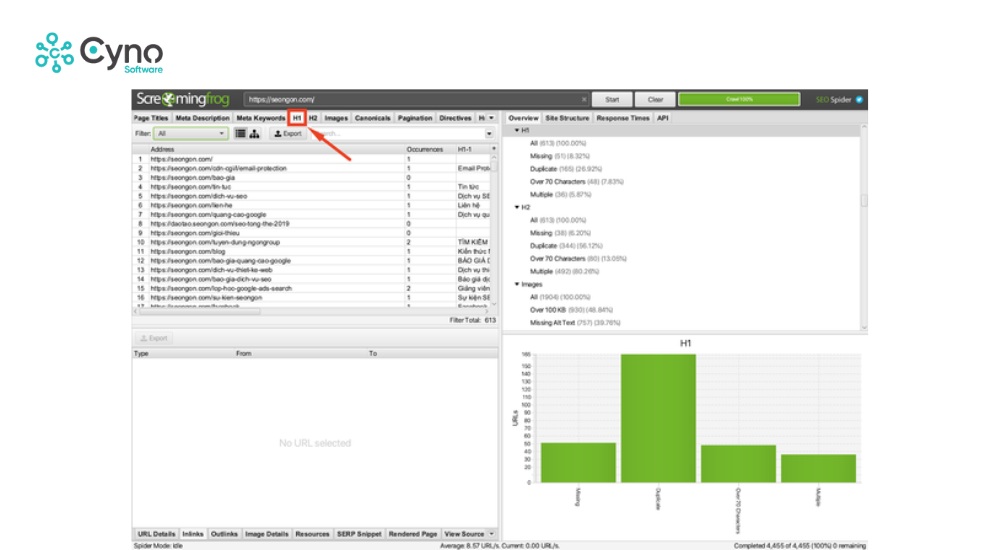Open the Inlinks bottom tab
1000x550 pixels.
(x=193, y=534)
